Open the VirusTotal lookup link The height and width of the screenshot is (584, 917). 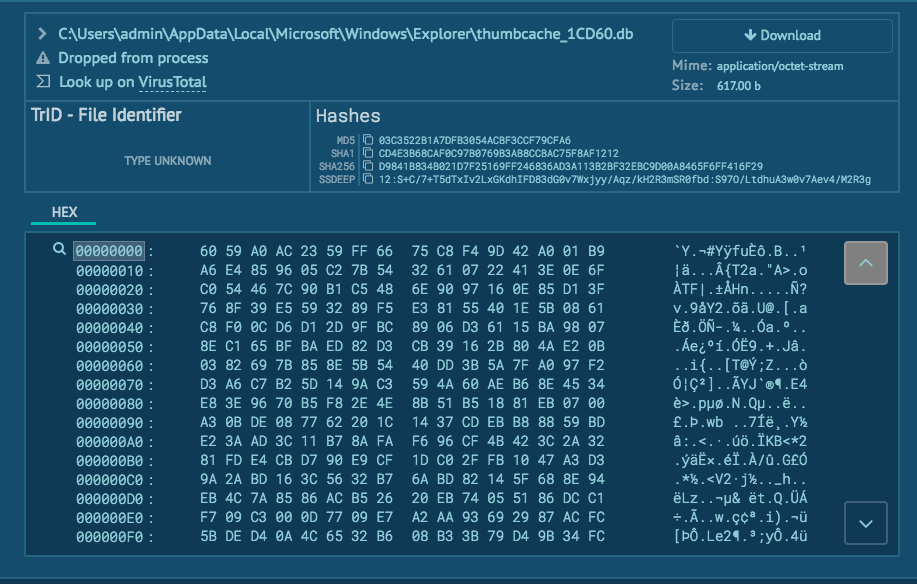[x=173, y=82]
